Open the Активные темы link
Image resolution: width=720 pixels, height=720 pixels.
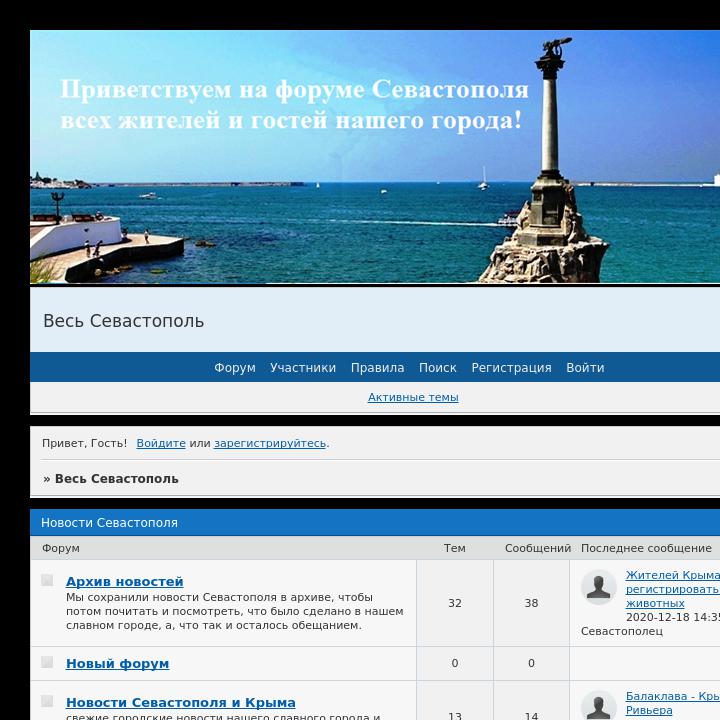(x=413, y=397)
